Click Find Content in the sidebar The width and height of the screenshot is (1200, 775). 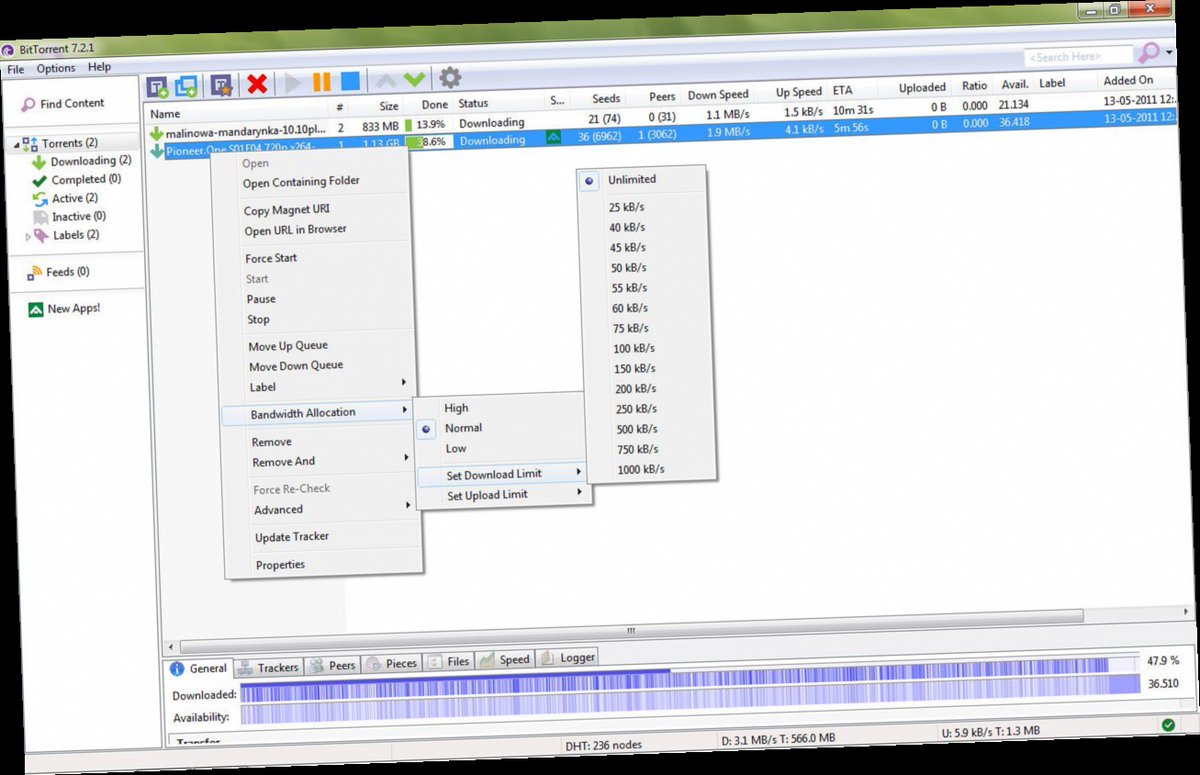(x=72, y=104)
